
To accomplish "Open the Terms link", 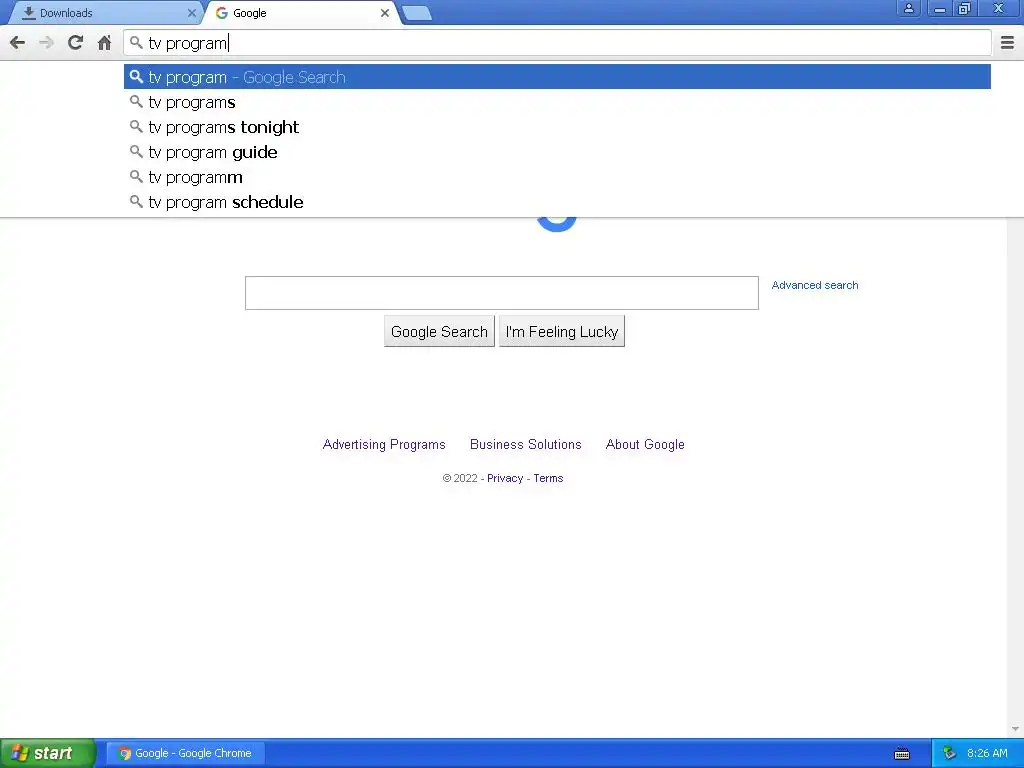I will [548, 478].
